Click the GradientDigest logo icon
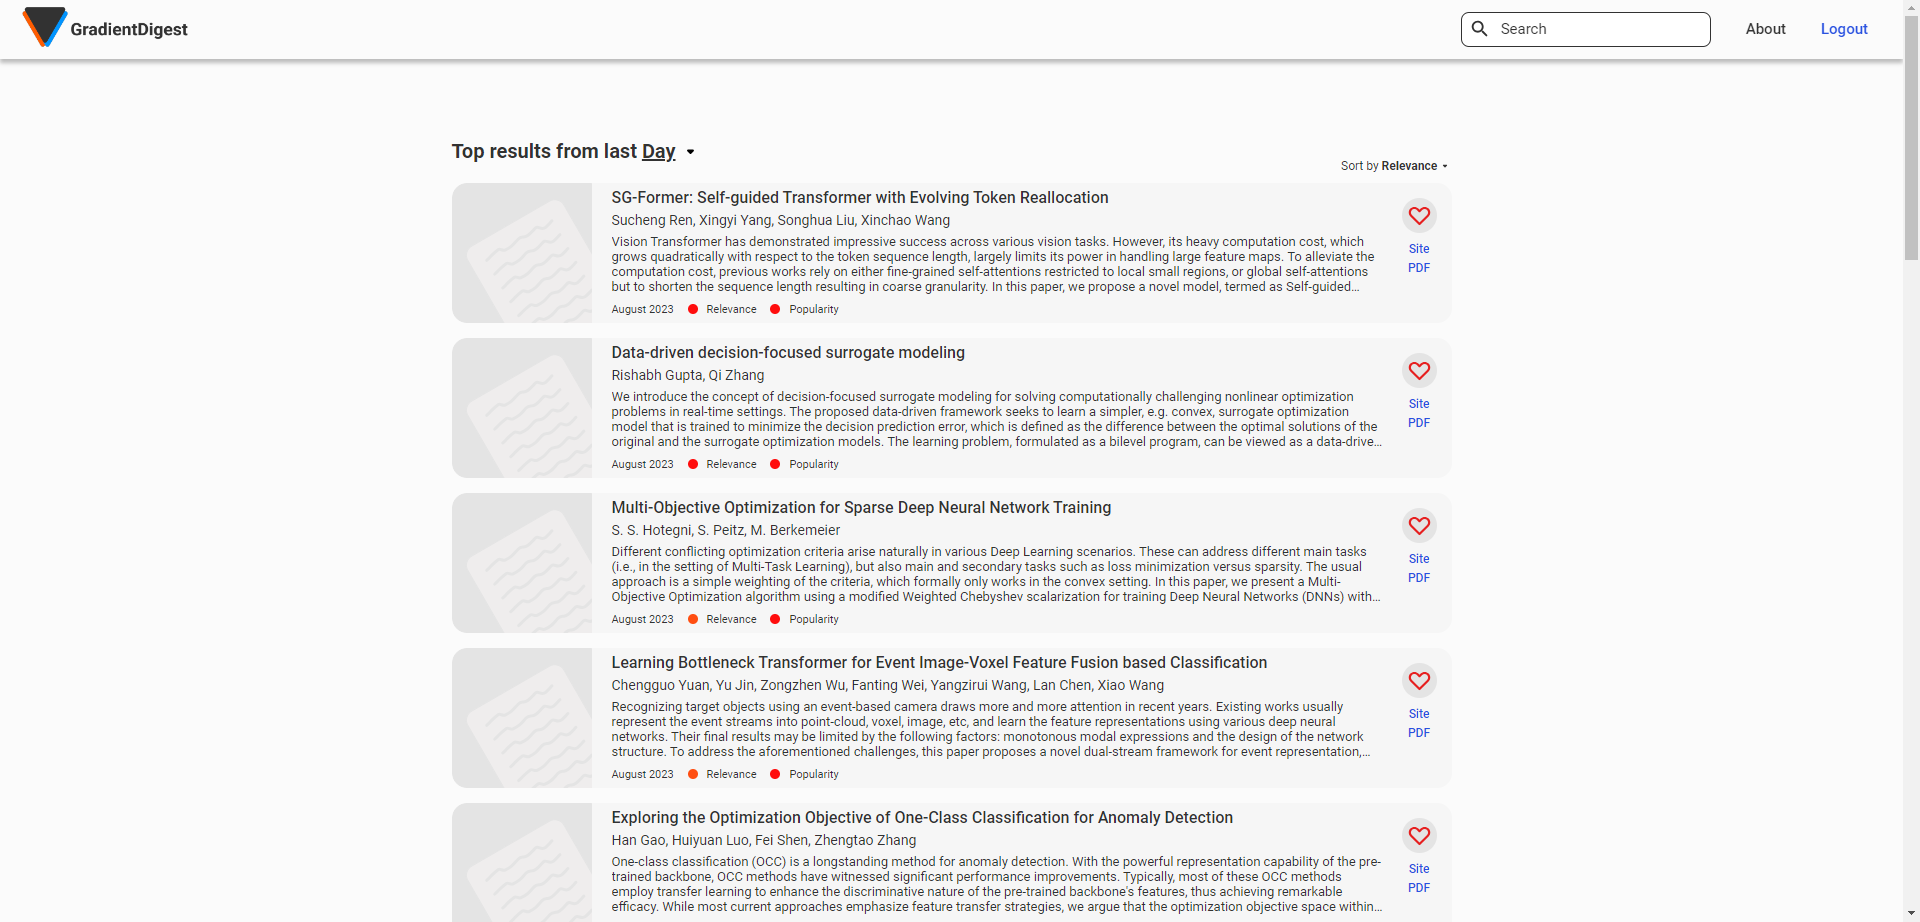Image resolution: width=1920 pixels, height=922 pixels. tap(45, 28)
